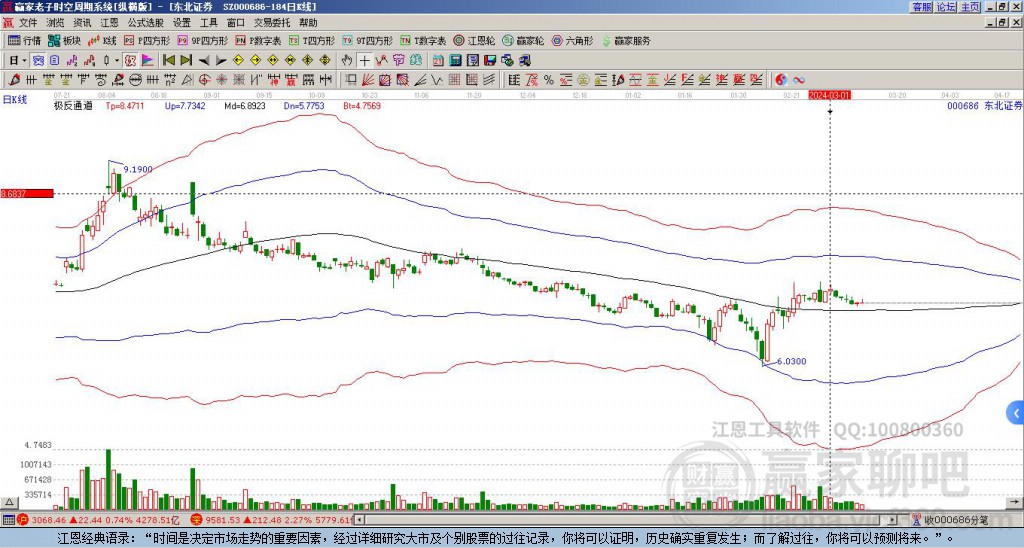Viewport: 1024px width, 548px height.
Task: Expand the 日 period dropdown
Action: click(25, 61)
